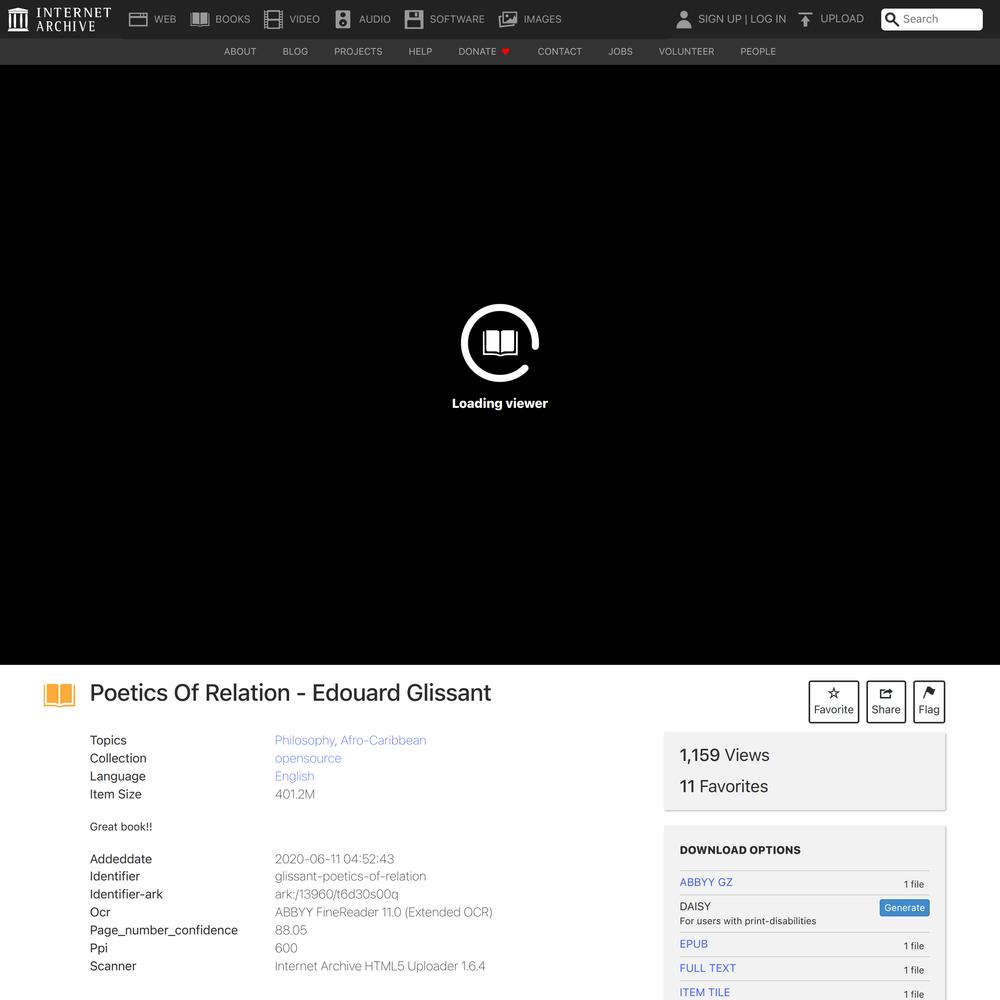Share this item

pos(886,702)
